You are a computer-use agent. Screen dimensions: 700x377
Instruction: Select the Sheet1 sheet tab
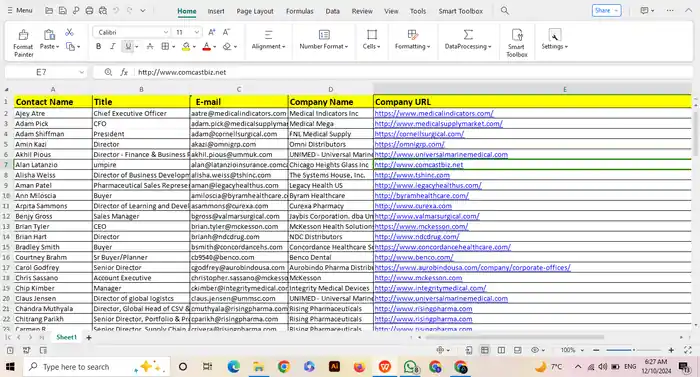[67, 337]
